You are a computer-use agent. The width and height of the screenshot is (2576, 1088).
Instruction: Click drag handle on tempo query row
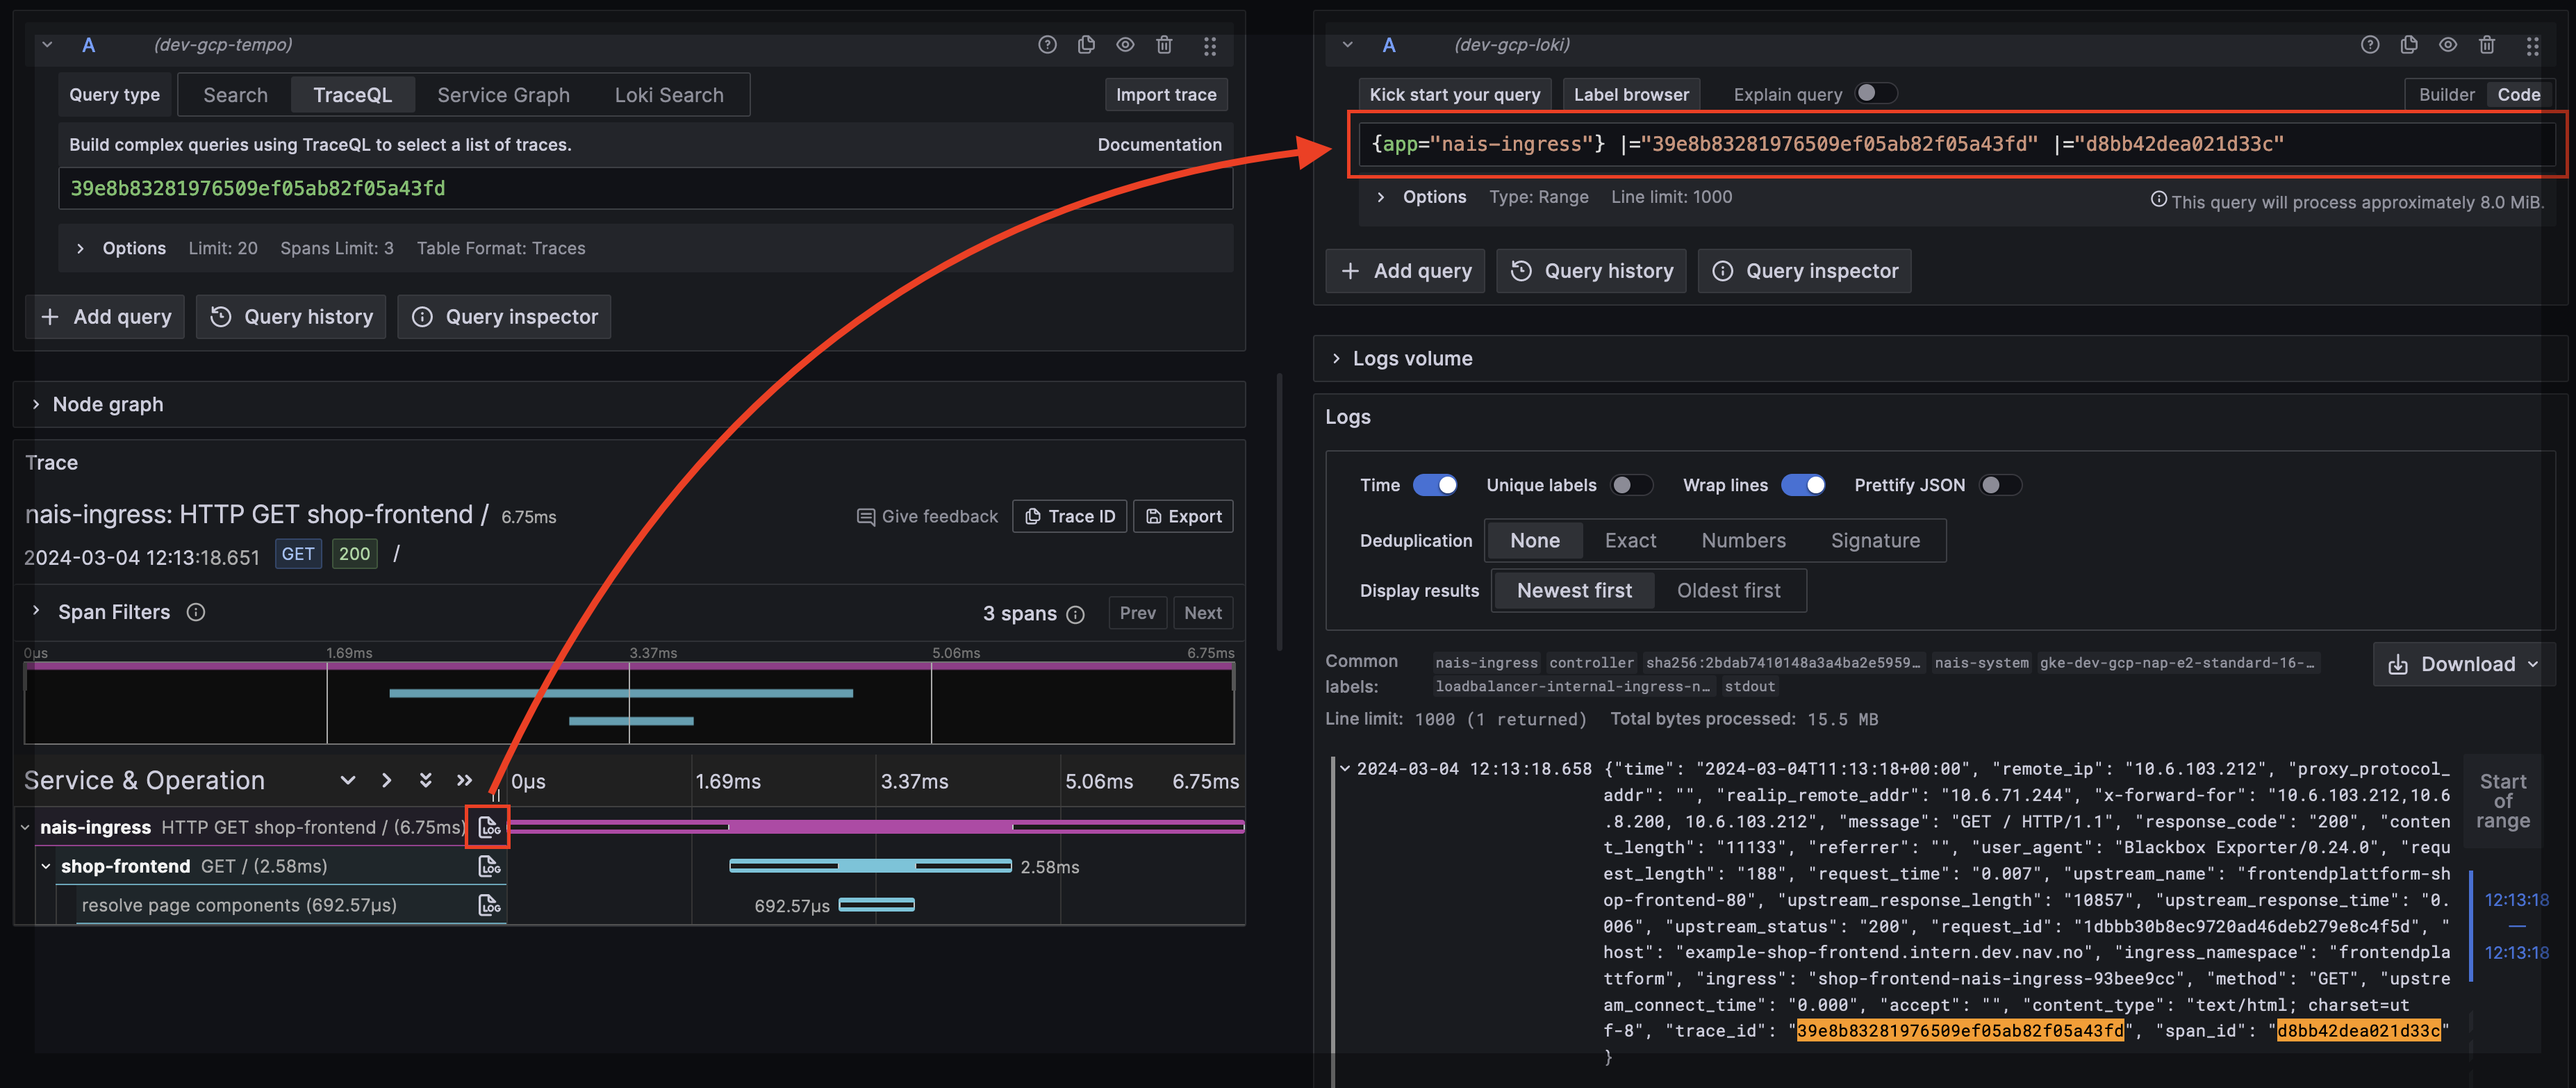pos(1210,45)
